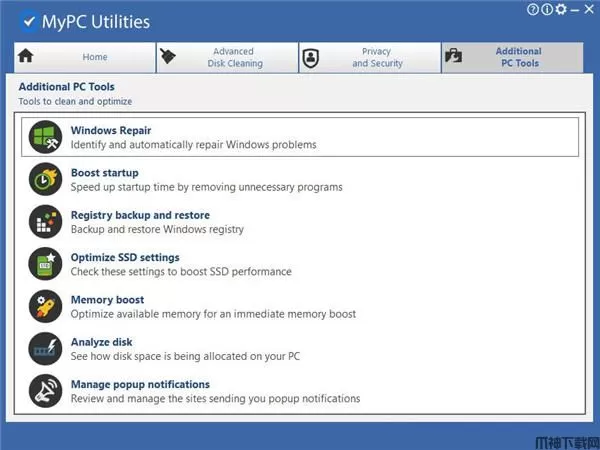Image resolution: width=600 pixels, height=450 pixels.
Task: Click 'Check these settings to boost SSD performance'
Action: tap(181, 272)
